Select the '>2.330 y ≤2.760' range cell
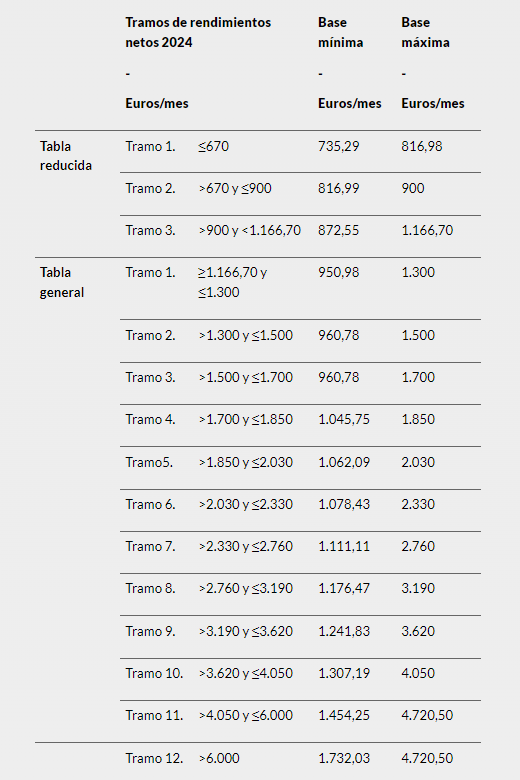The image size is (520, 780). pyautogui.click(x=246, y=546)
